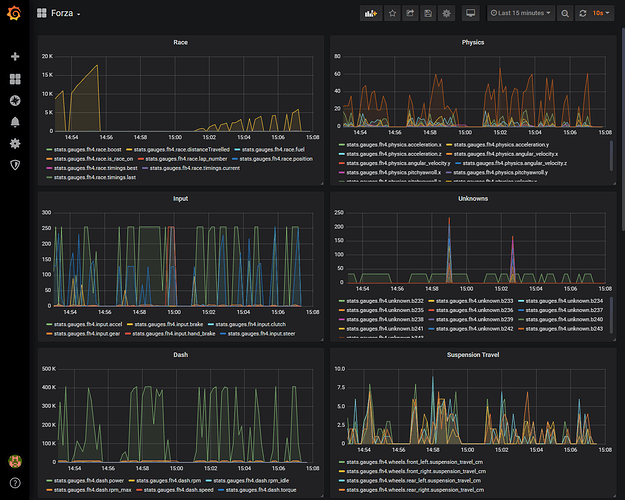Click the Share dashboard icon
The height and width of the screenshot is (500, 625).
tap(410, 14)
